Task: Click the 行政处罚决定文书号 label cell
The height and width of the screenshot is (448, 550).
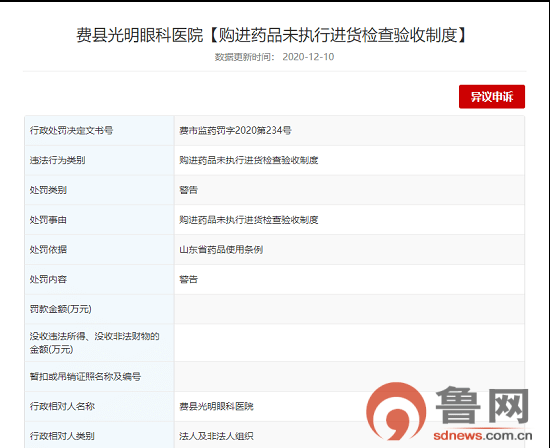Action: (x=100, y=131)
